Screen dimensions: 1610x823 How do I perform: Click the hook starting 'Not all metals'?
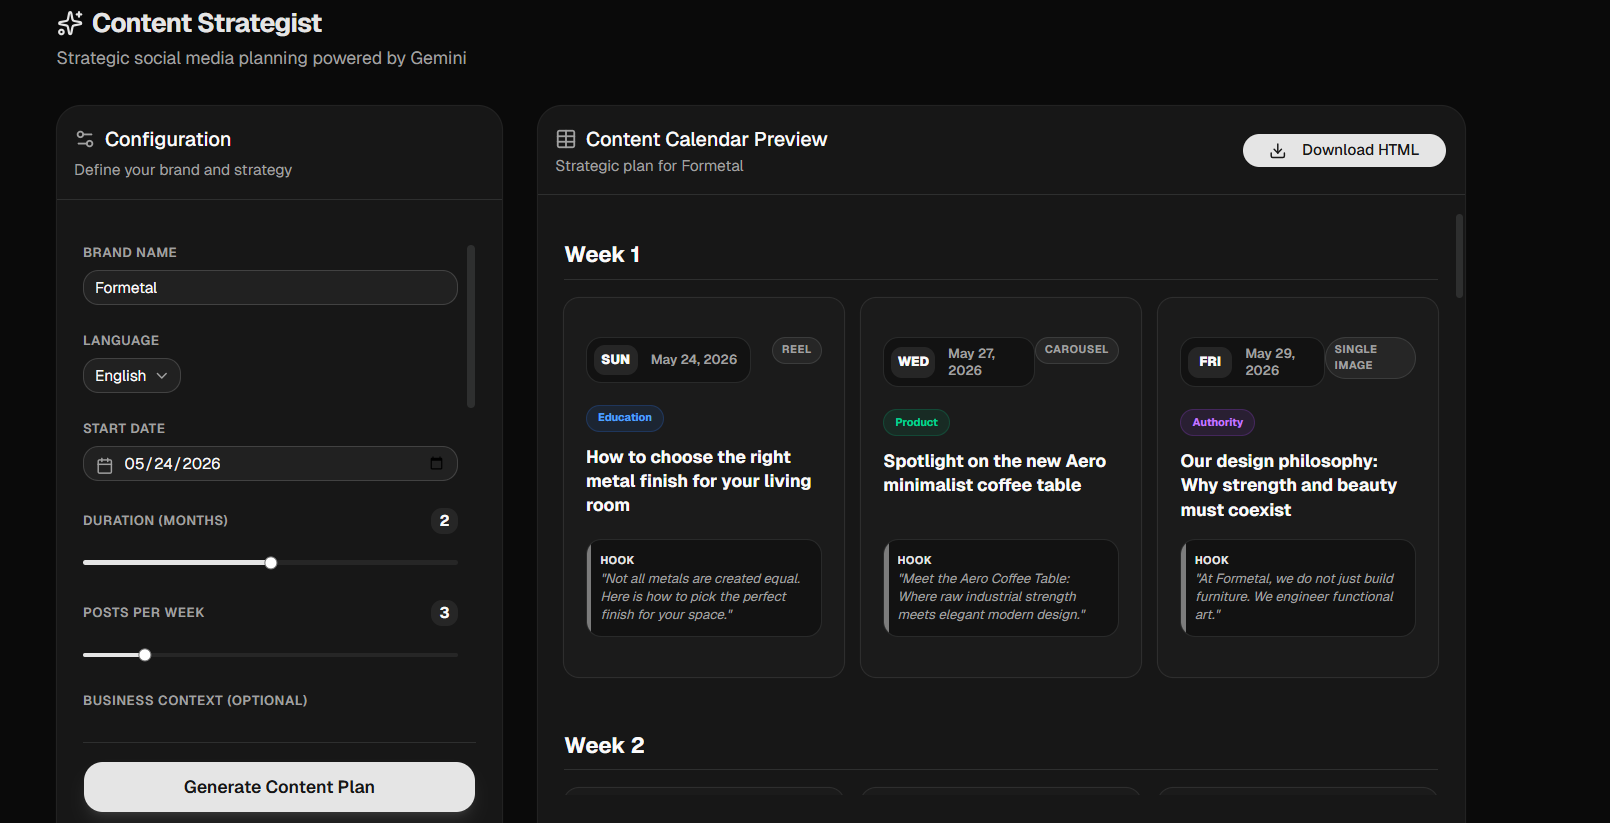click(x=704, y=588)
